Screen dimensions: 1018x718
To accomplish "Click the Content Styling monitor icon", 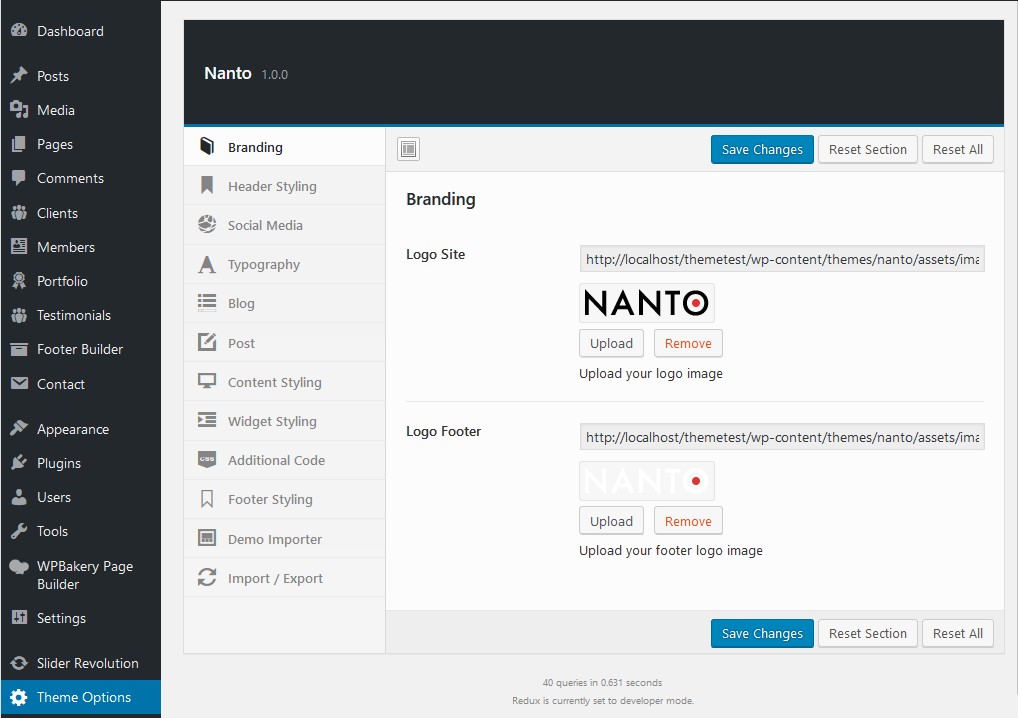I will (207, 382).
